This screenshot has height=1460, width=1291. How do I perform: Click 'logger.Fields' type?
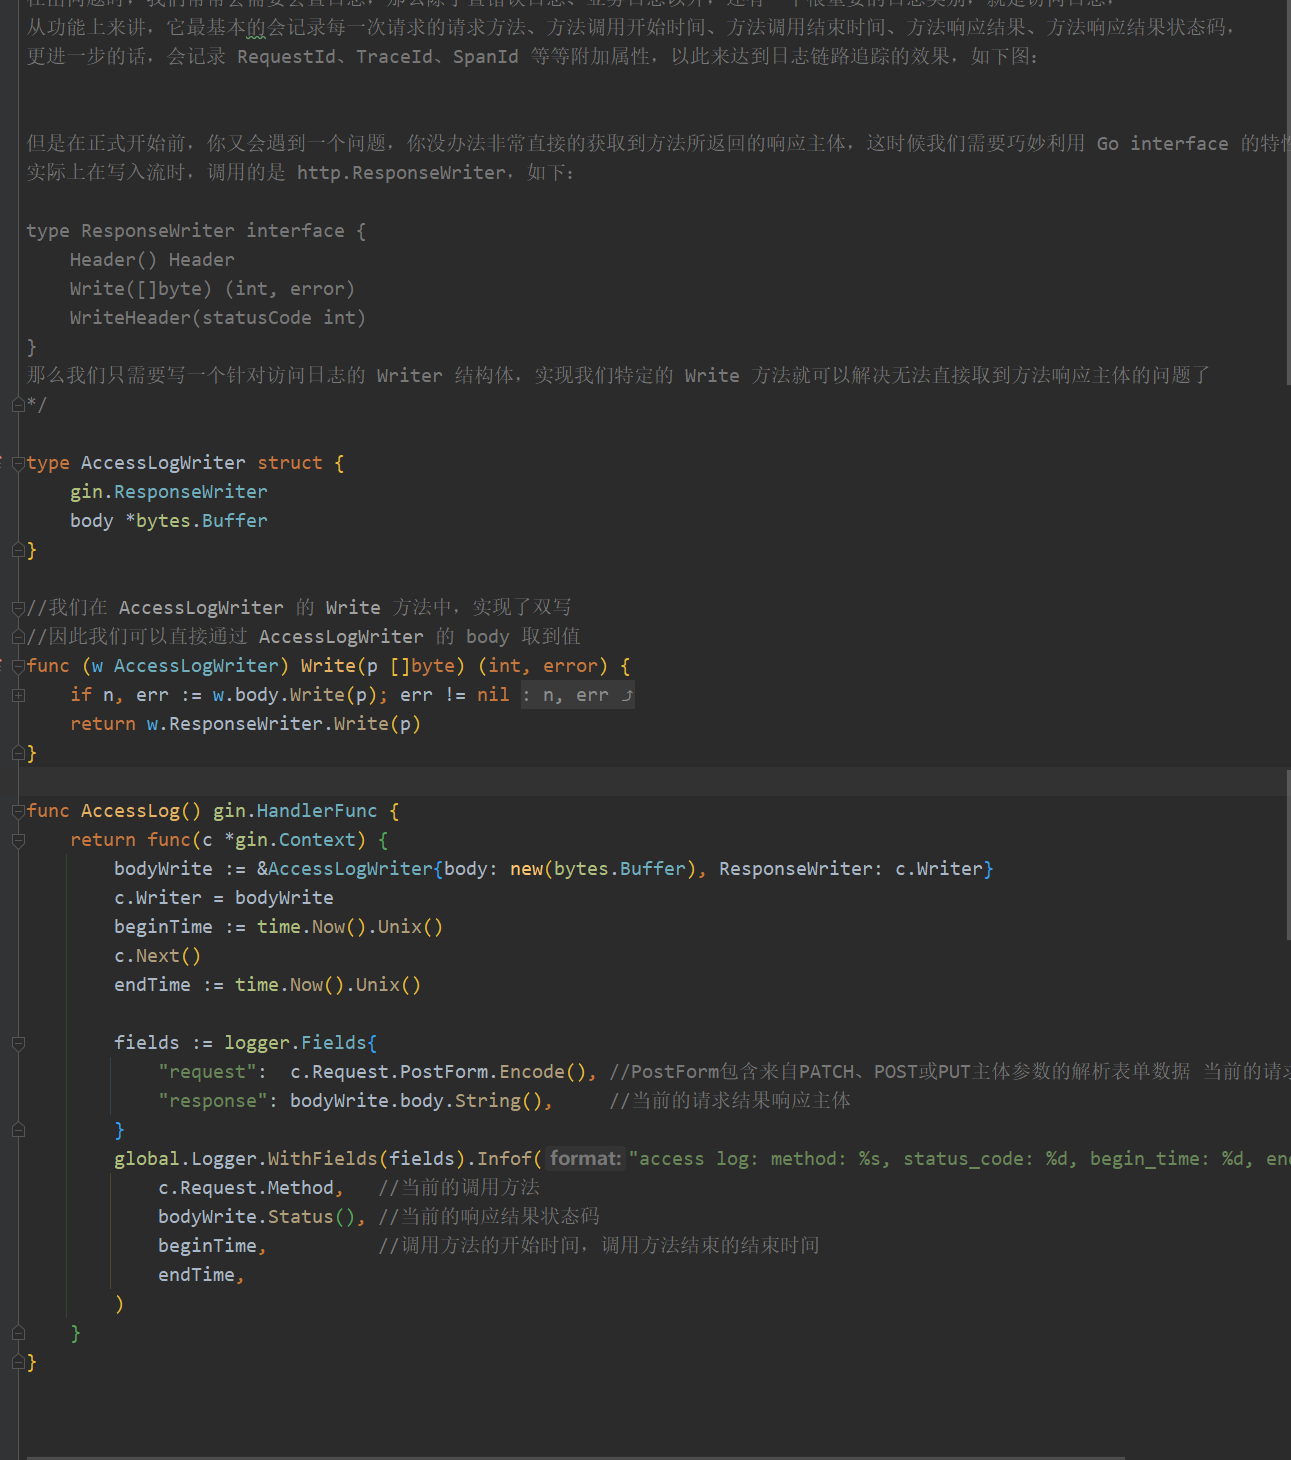(295, 1043)
